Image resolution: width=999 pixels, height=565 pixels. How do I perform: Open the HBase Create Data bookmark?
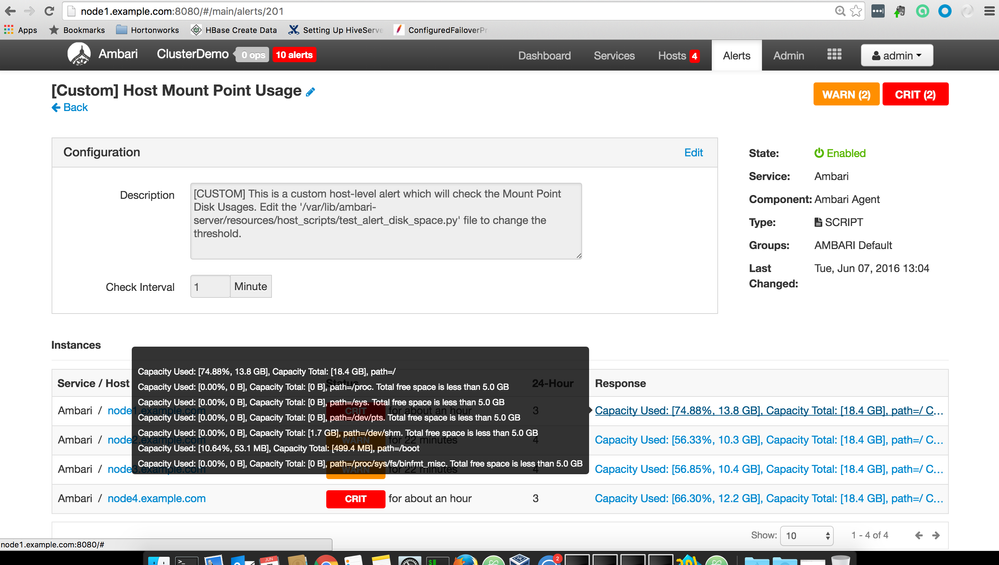point(234,30)
